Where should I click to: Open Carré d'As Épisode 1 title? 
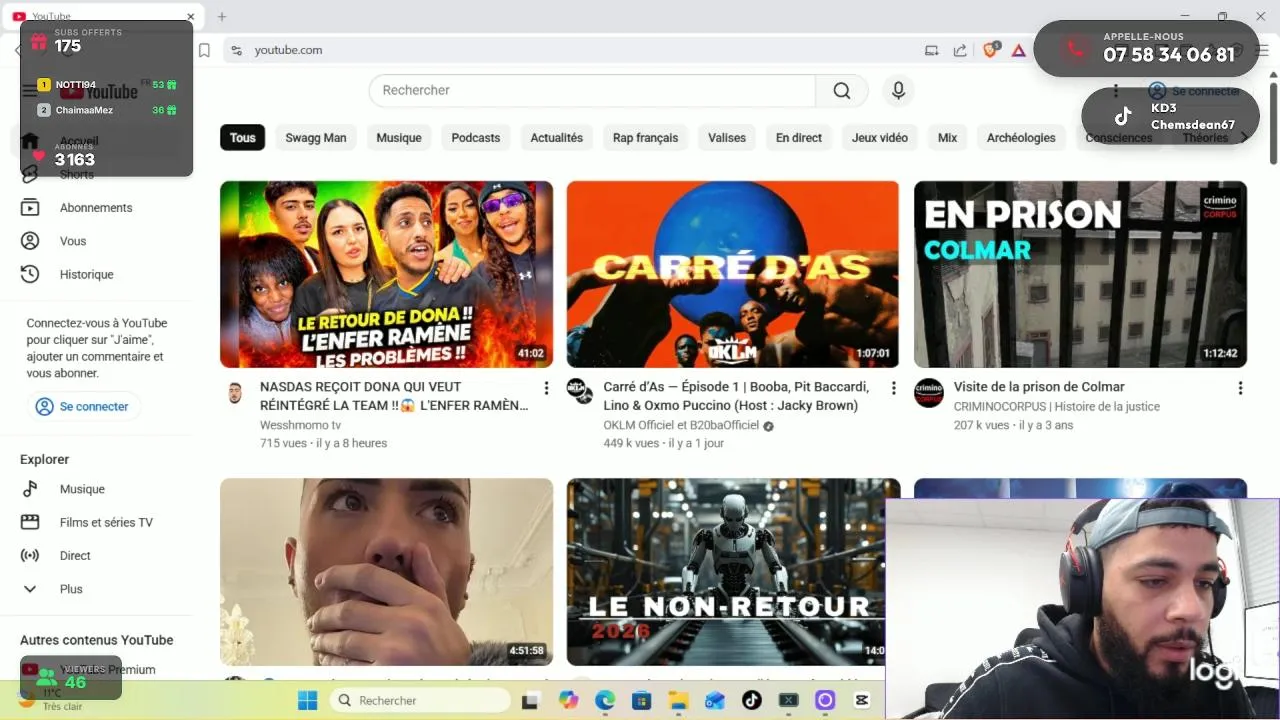pos(736,396)
